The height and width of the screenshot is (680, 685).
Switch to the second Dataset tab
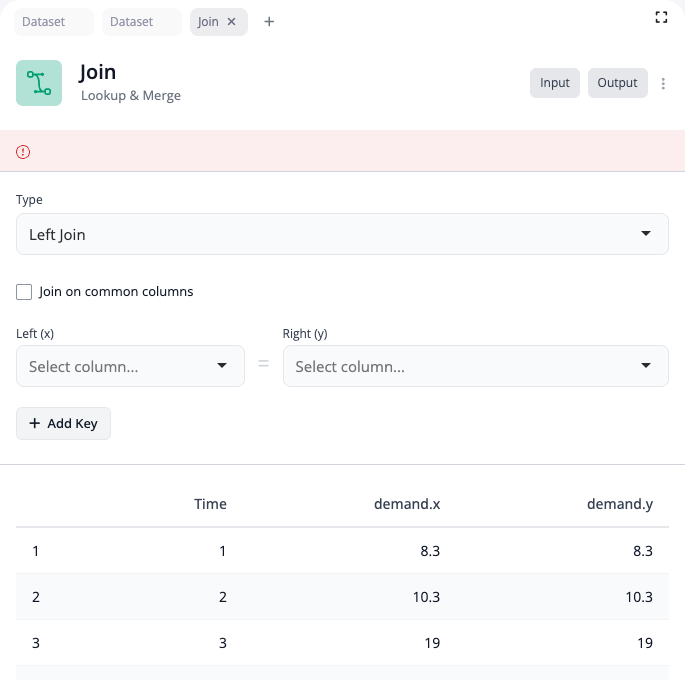click(x=139, y=22)
